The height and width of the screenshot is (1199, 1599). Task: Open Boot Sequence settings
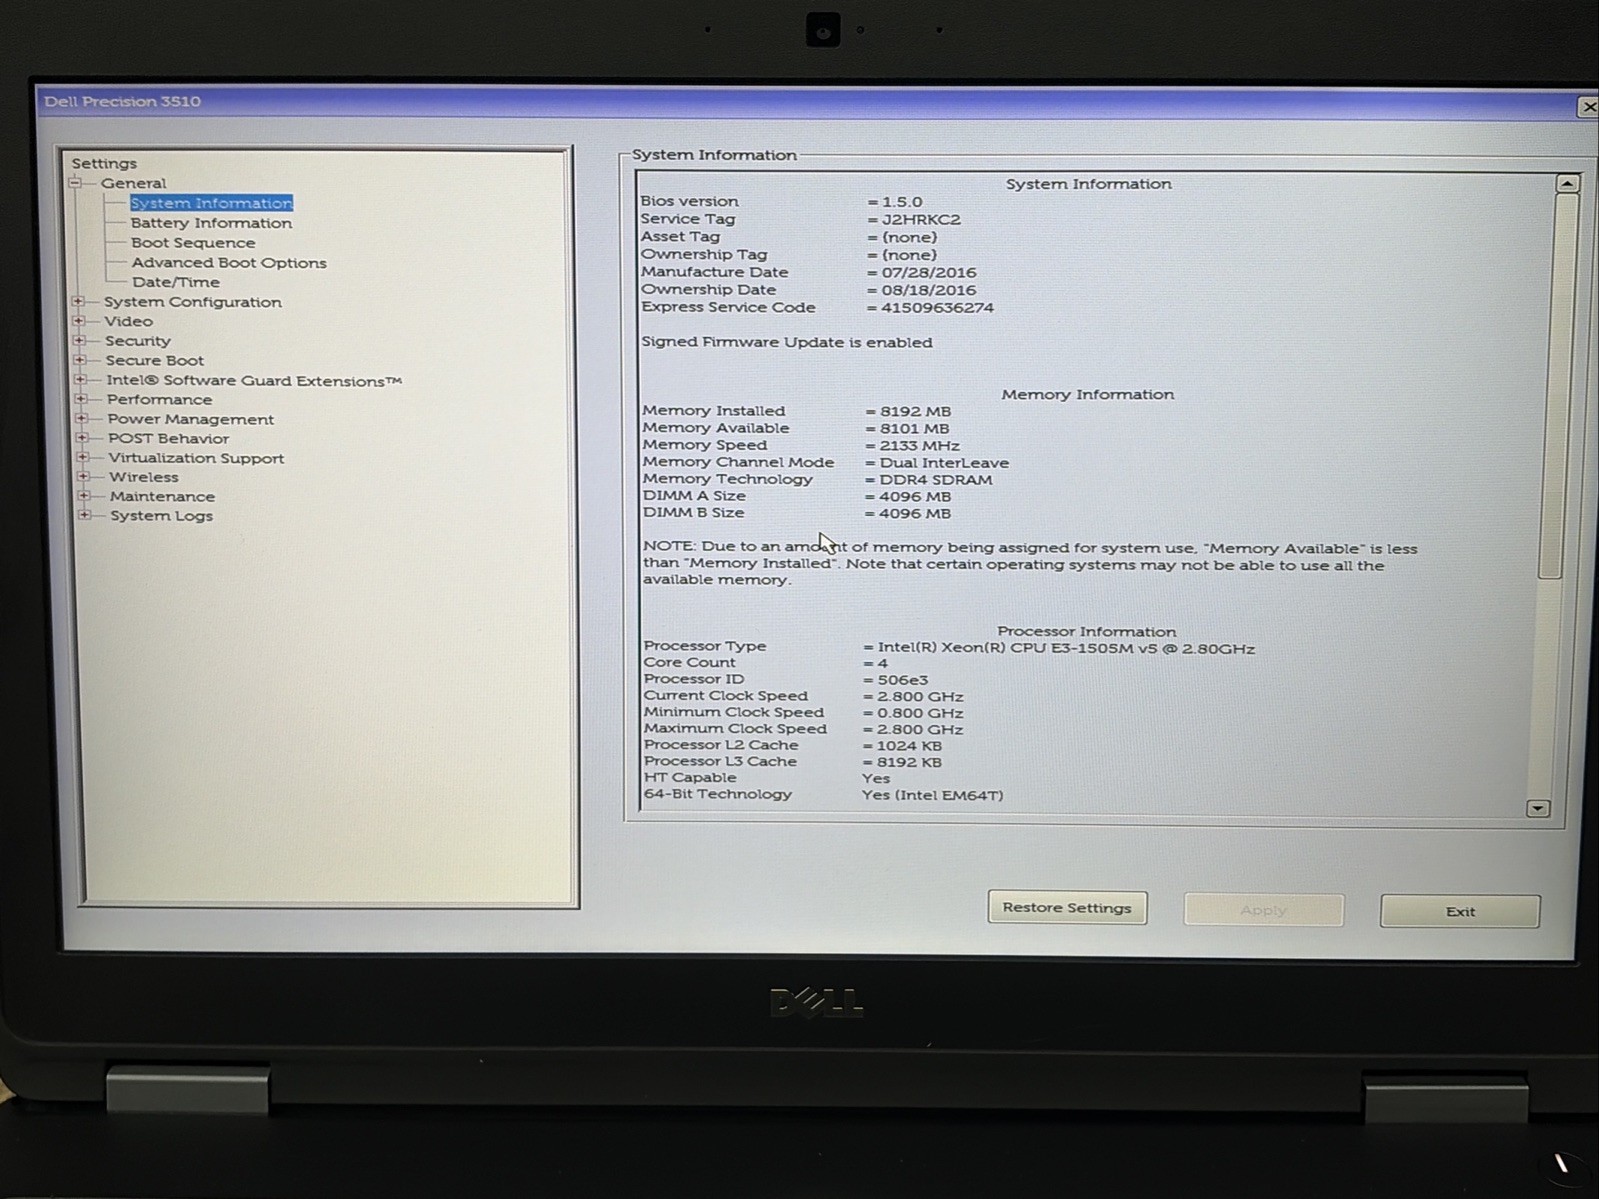pos(193,243)
